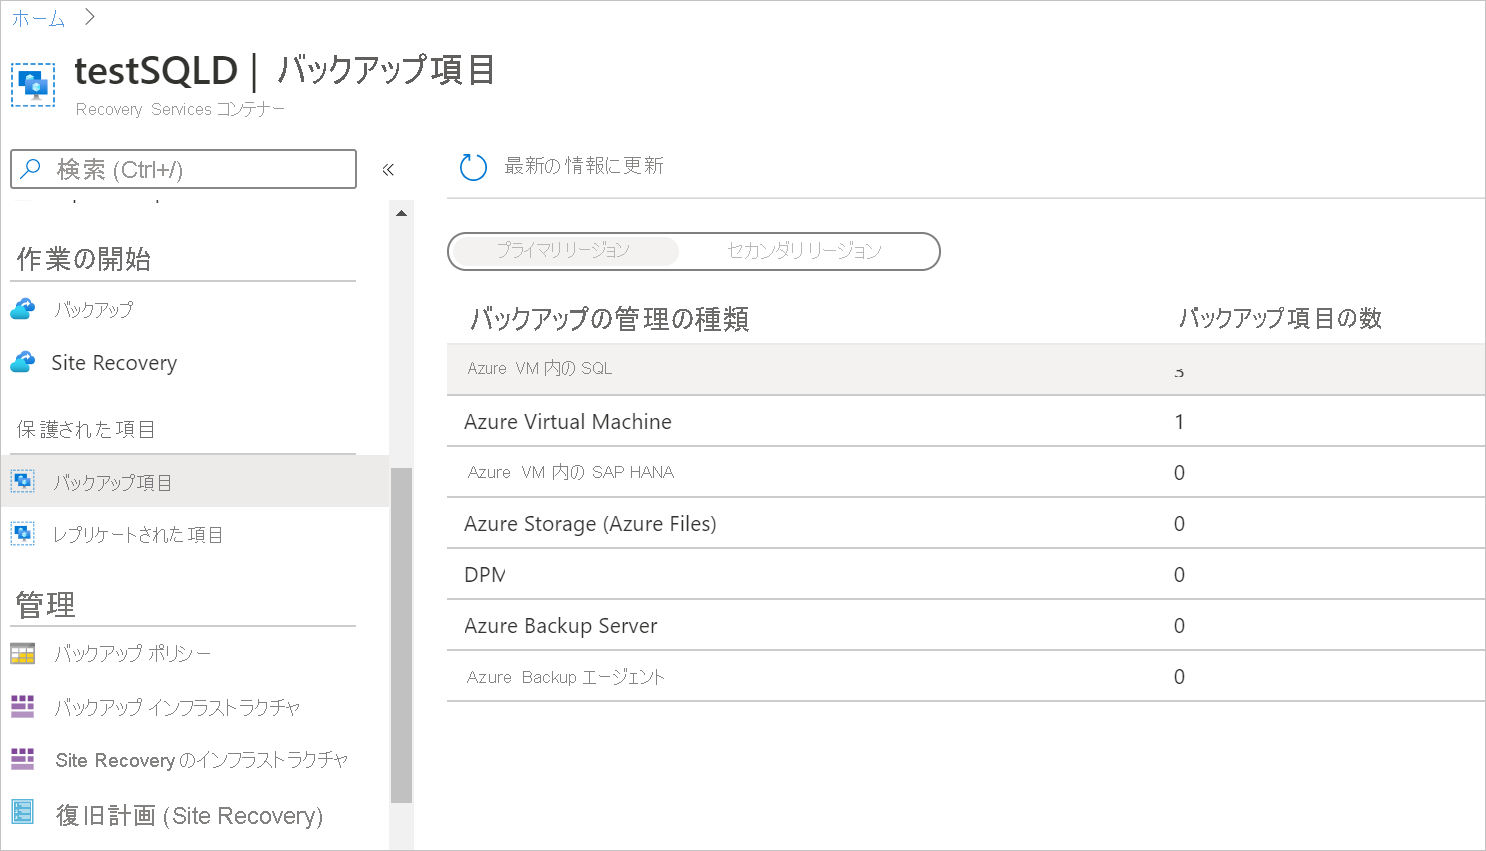The image size is (1486, 851).
Task: Open the ホーム breadcrumb link
Action: pos(38,18)
